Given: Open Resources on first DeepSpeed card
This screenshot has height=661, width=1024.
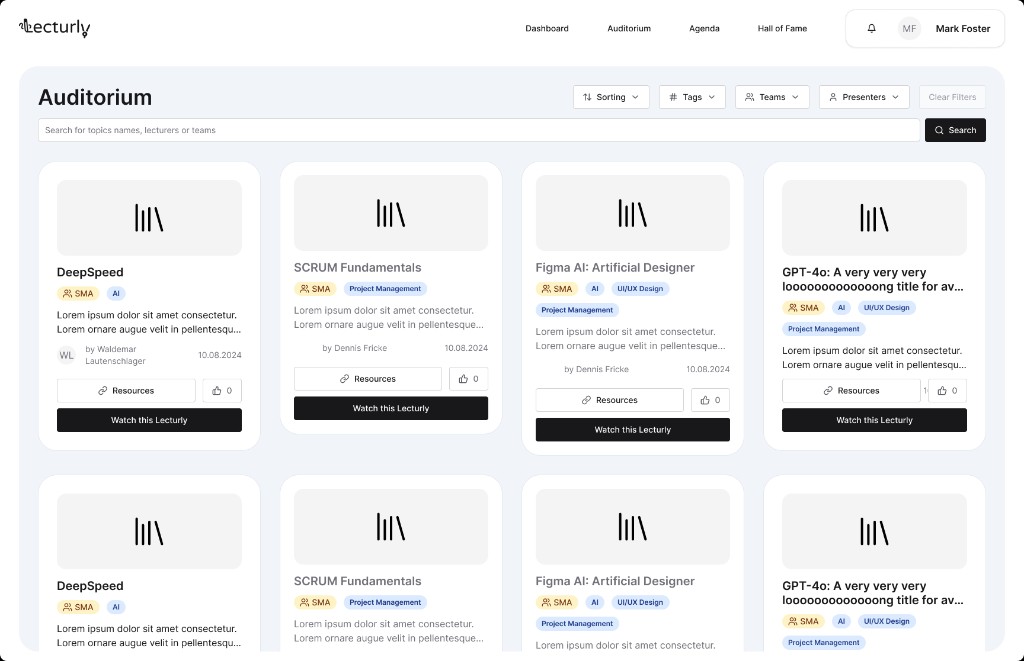Looking at the screenshot, I should coord(126,391).
